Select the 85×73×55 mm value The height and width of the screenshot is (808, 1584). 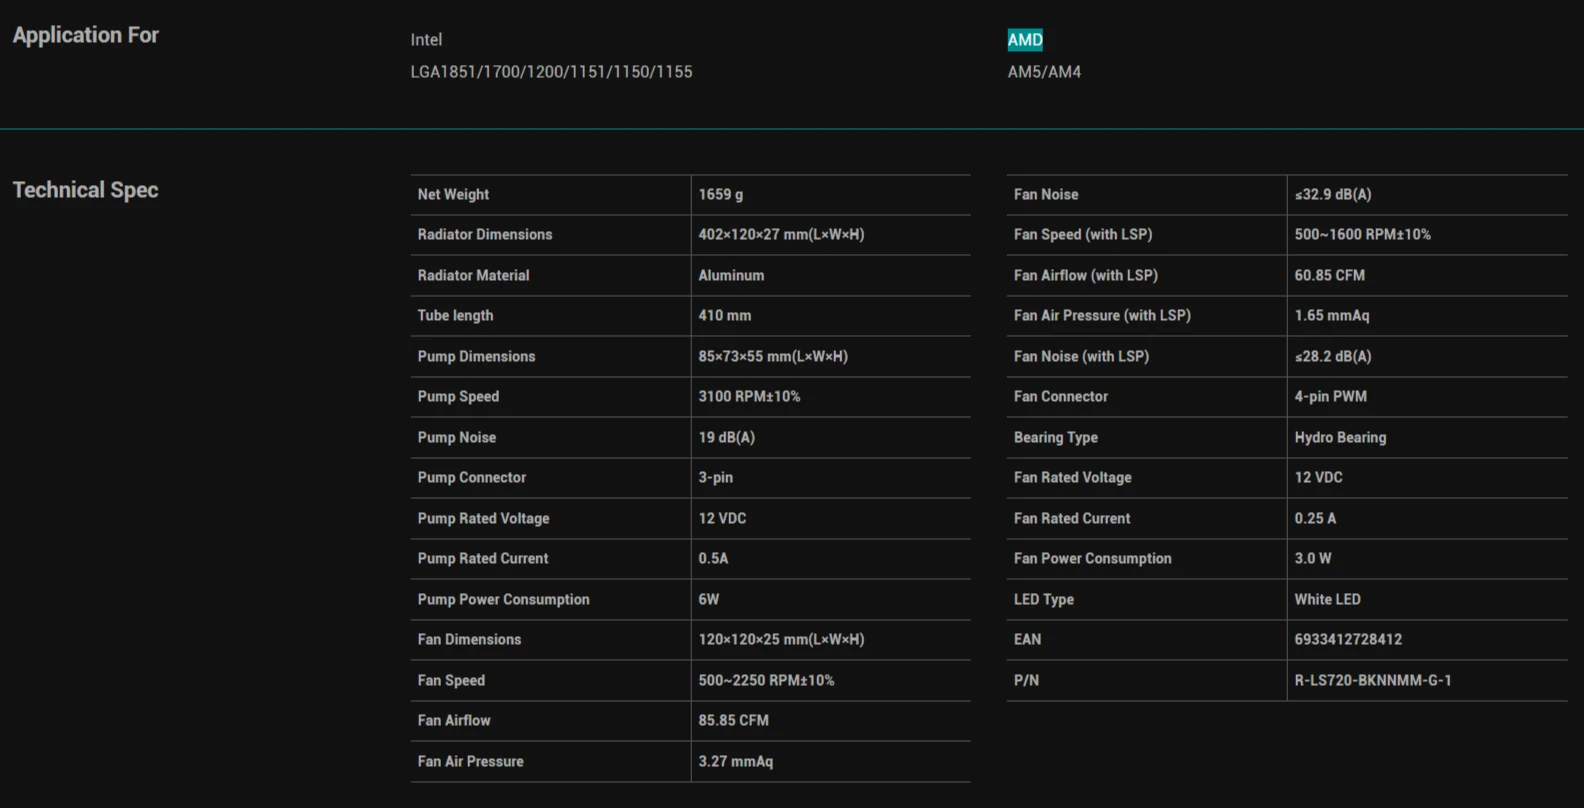coord(773,357)
